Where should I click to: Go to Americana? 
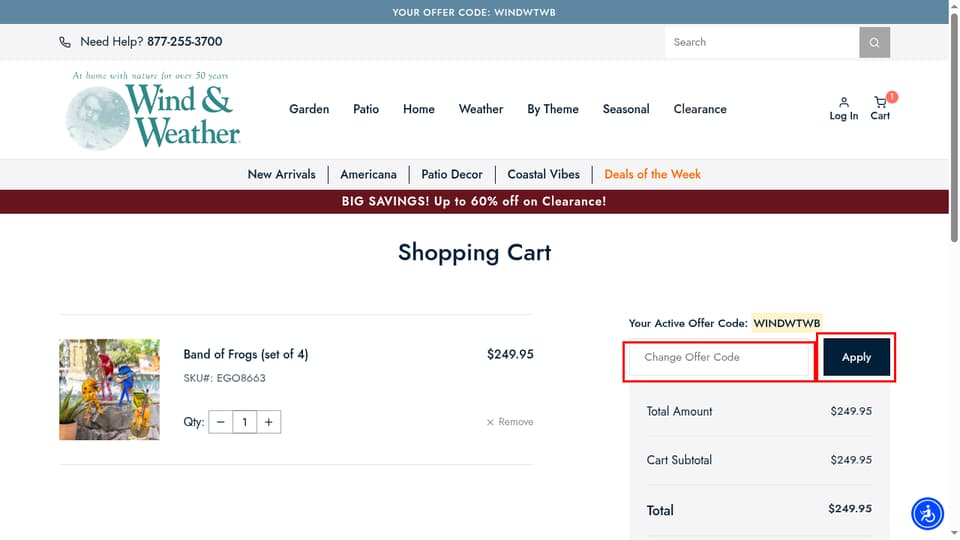369,174
